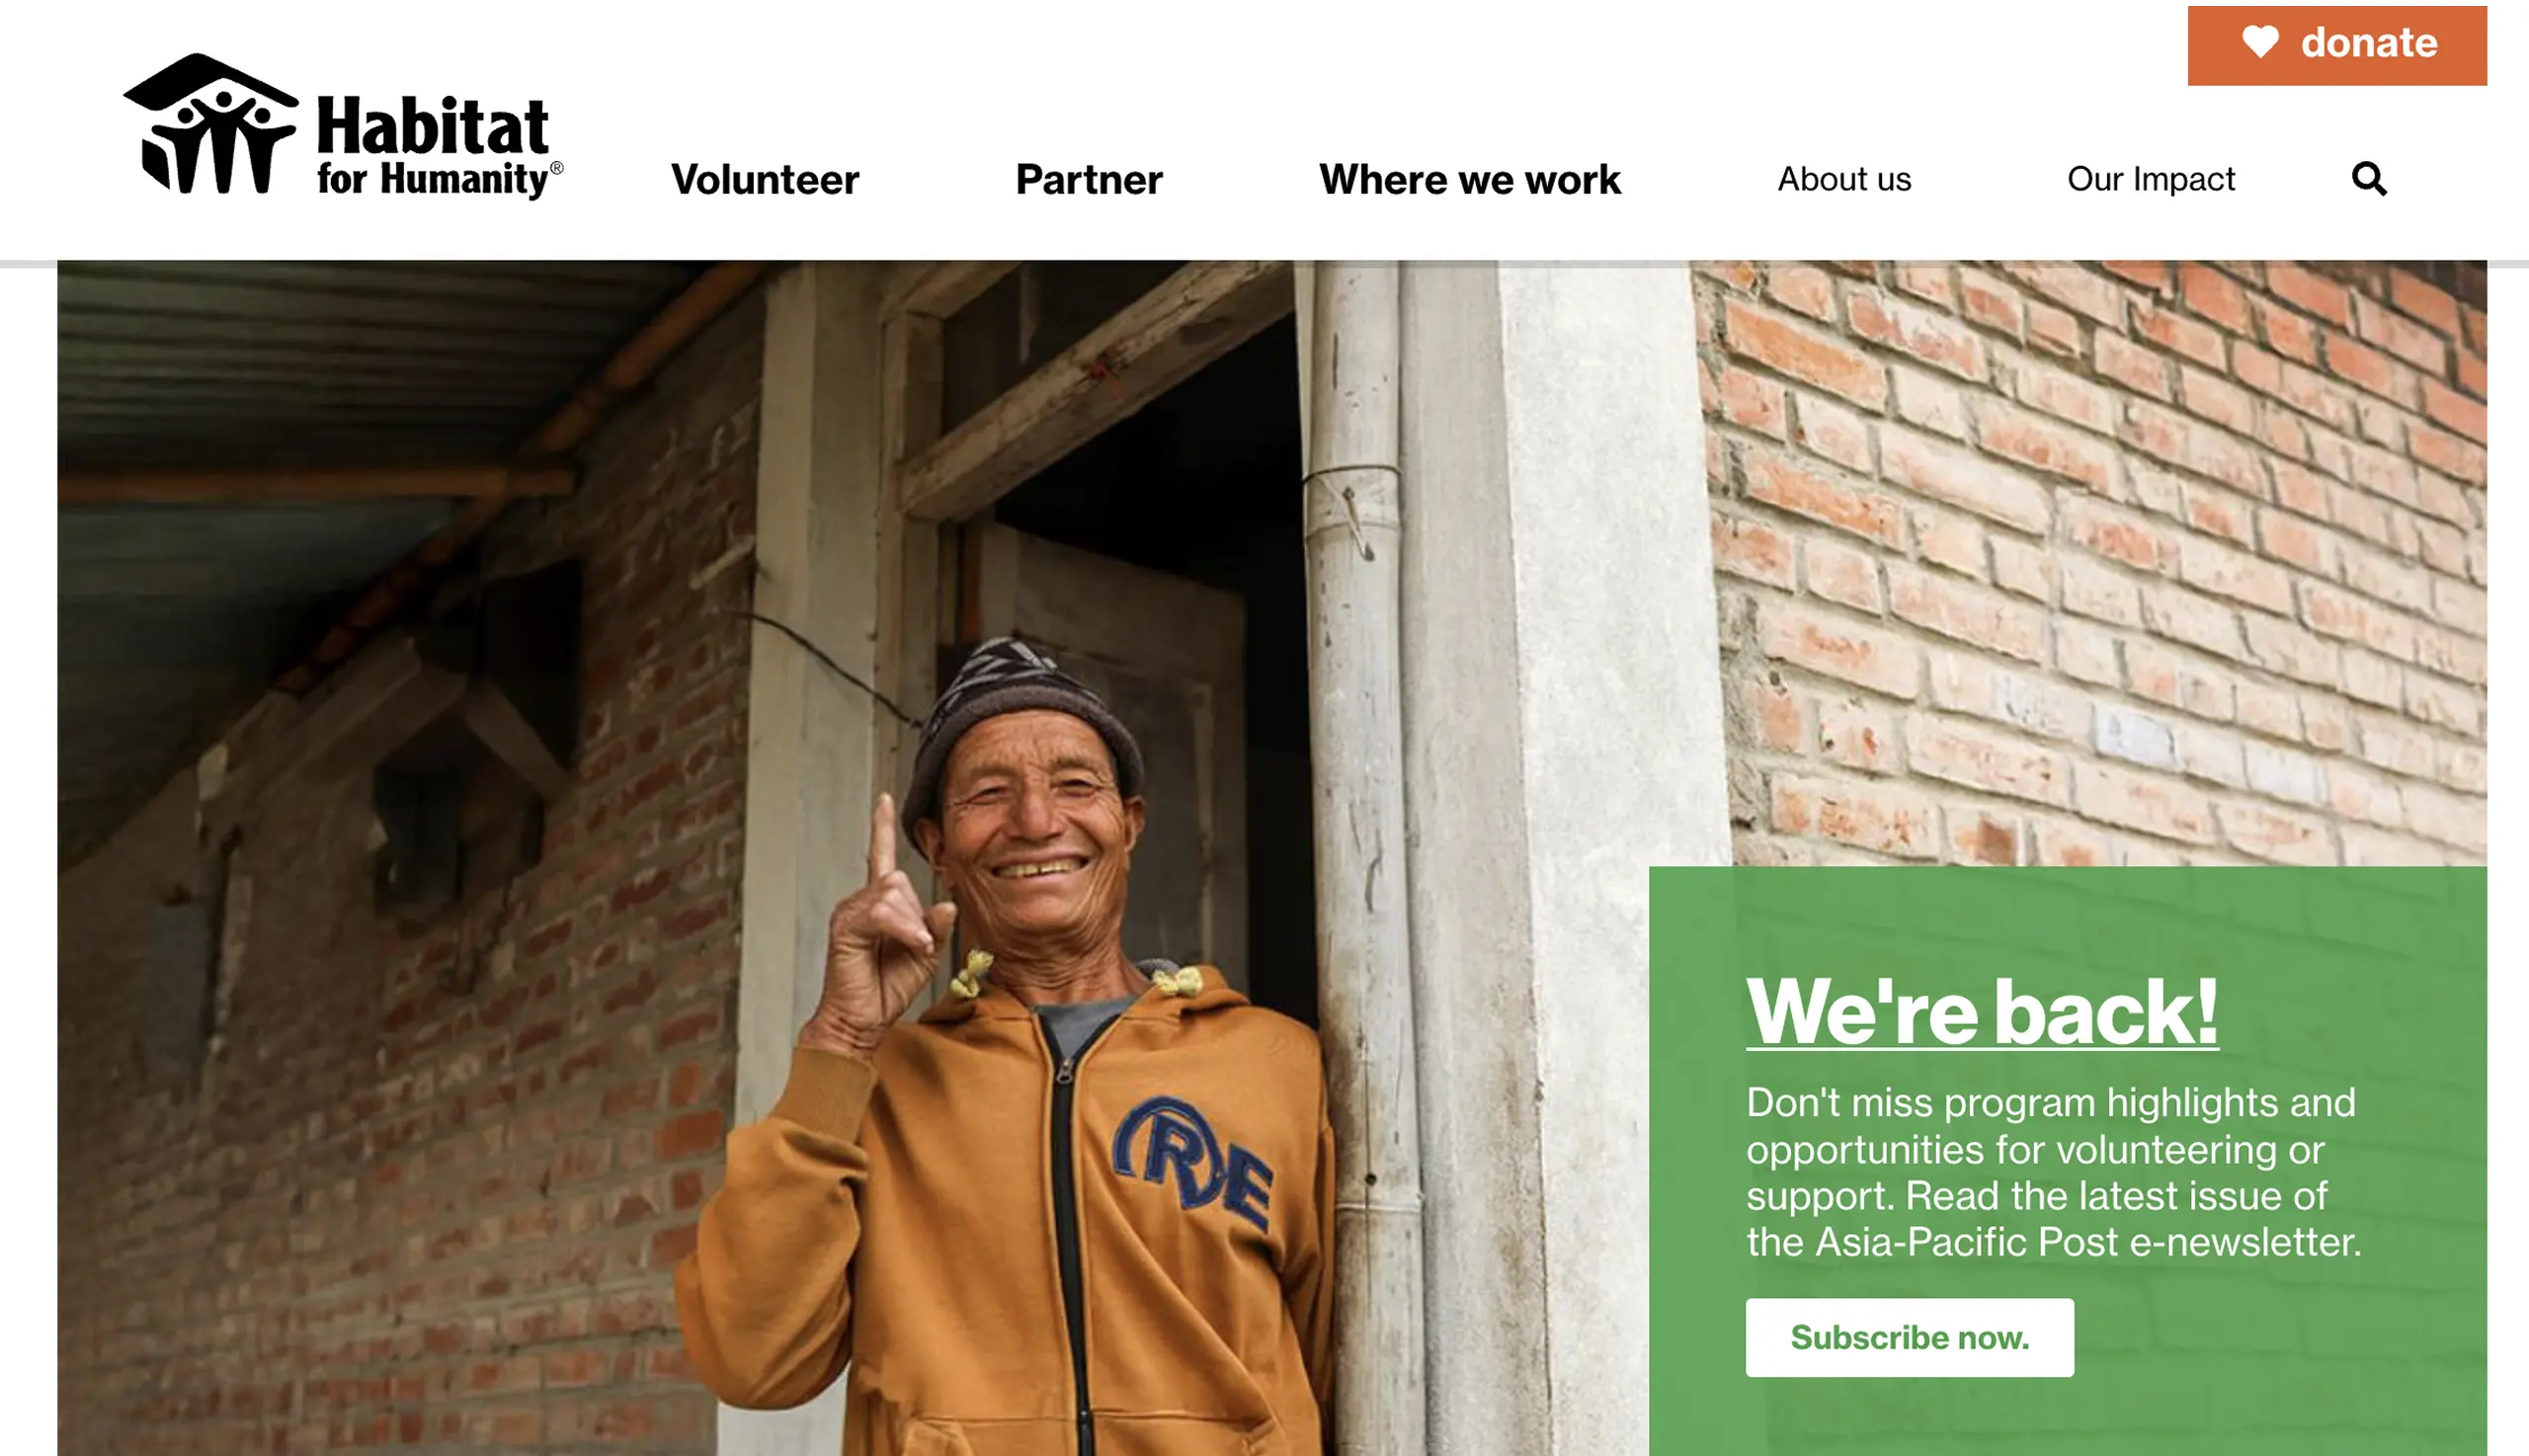
Task: Click the heart icon on the donate button
Action: point(2260,42)
